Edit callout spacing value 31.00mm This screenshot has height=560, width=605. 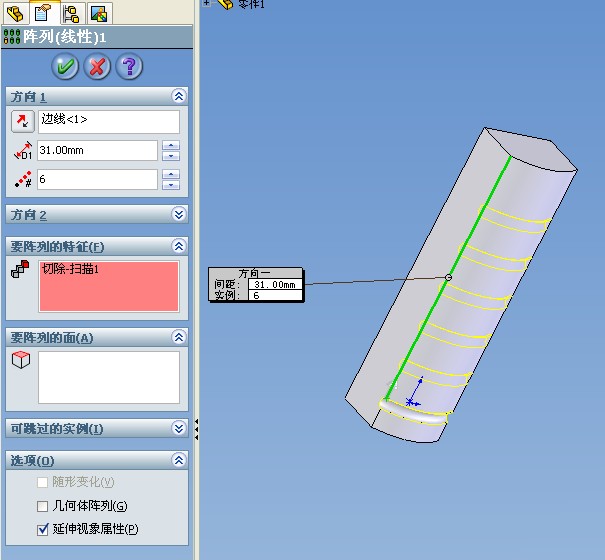pos(275,284)
